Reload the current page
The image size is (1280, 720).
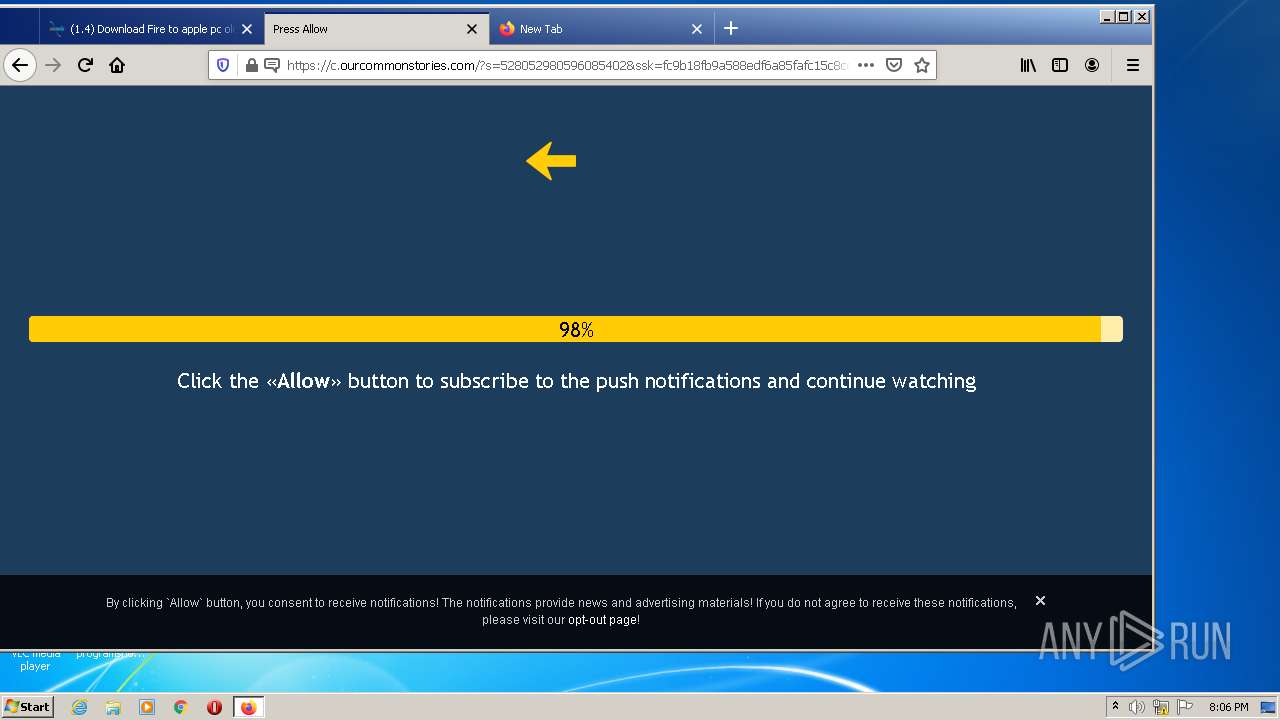click(x=85, y=65)
